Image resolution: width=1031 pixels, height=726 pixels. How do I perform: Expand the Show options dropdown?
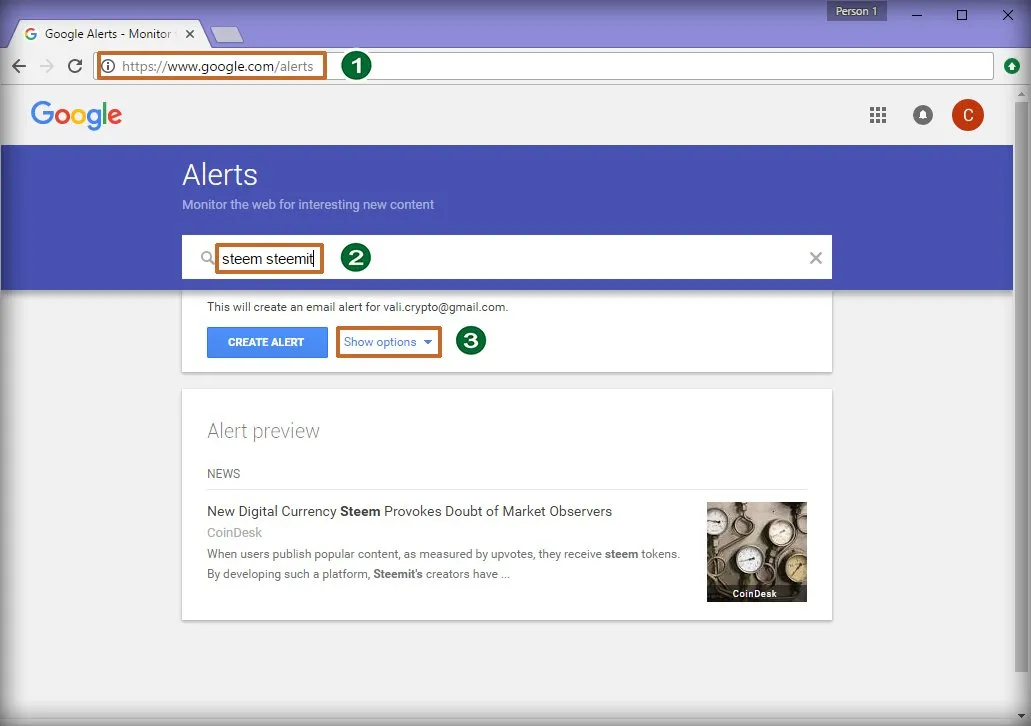(388, 342)
